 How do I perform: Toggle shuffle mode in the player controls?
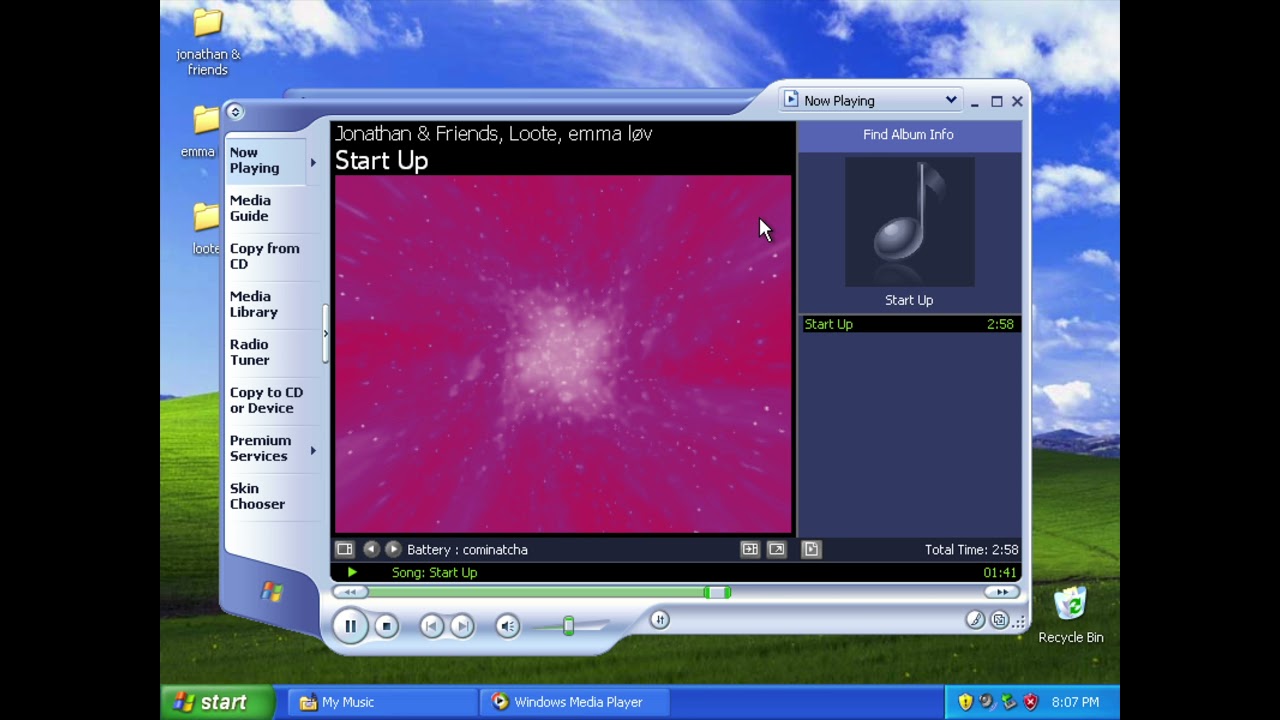click(659, 620)
